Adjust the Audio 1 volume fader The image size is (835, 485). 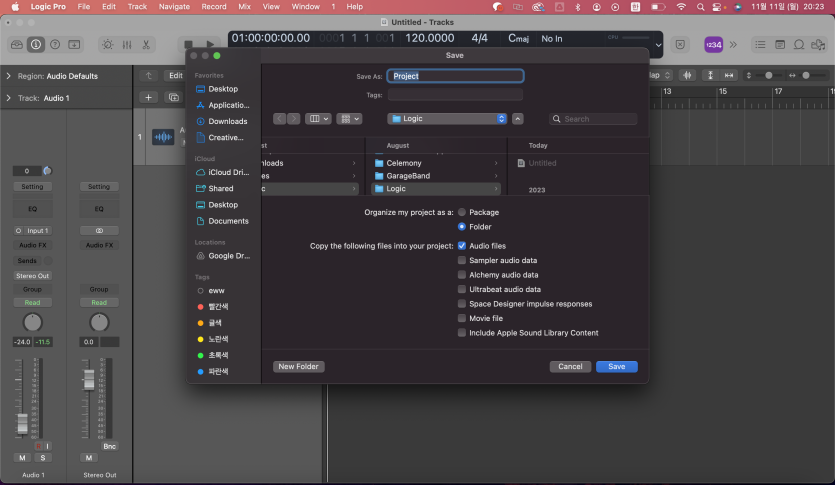[22, 422]
